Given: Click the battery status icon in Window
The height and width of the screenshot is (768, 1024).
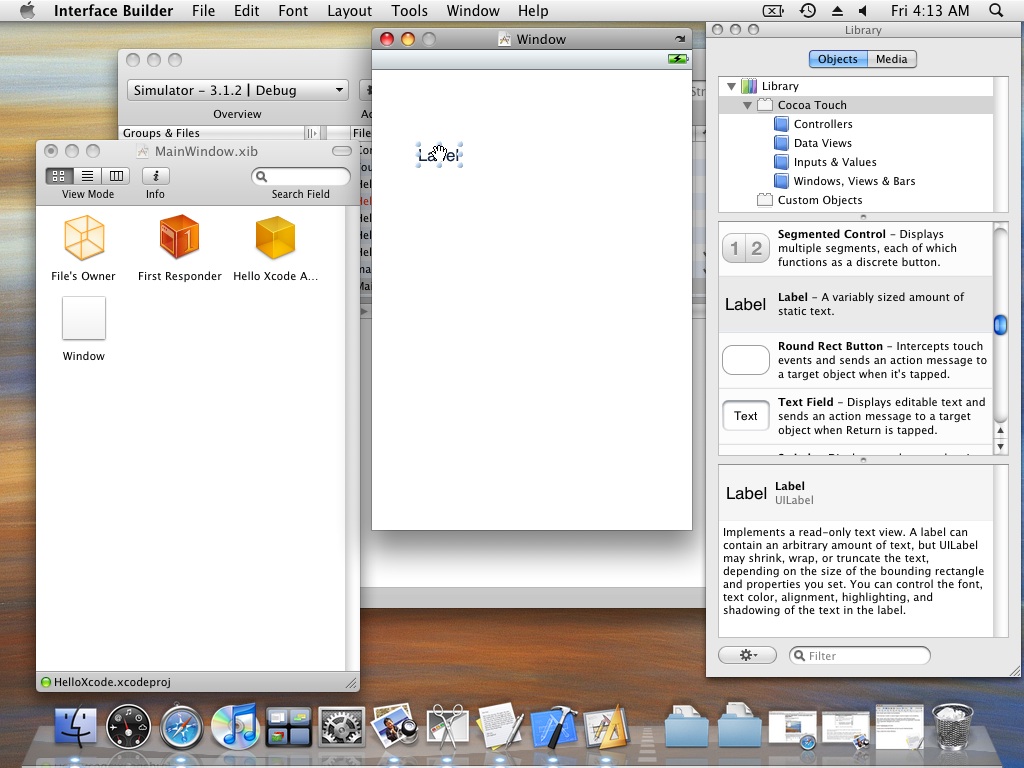Looking at the screenshot, I should 678,59.
